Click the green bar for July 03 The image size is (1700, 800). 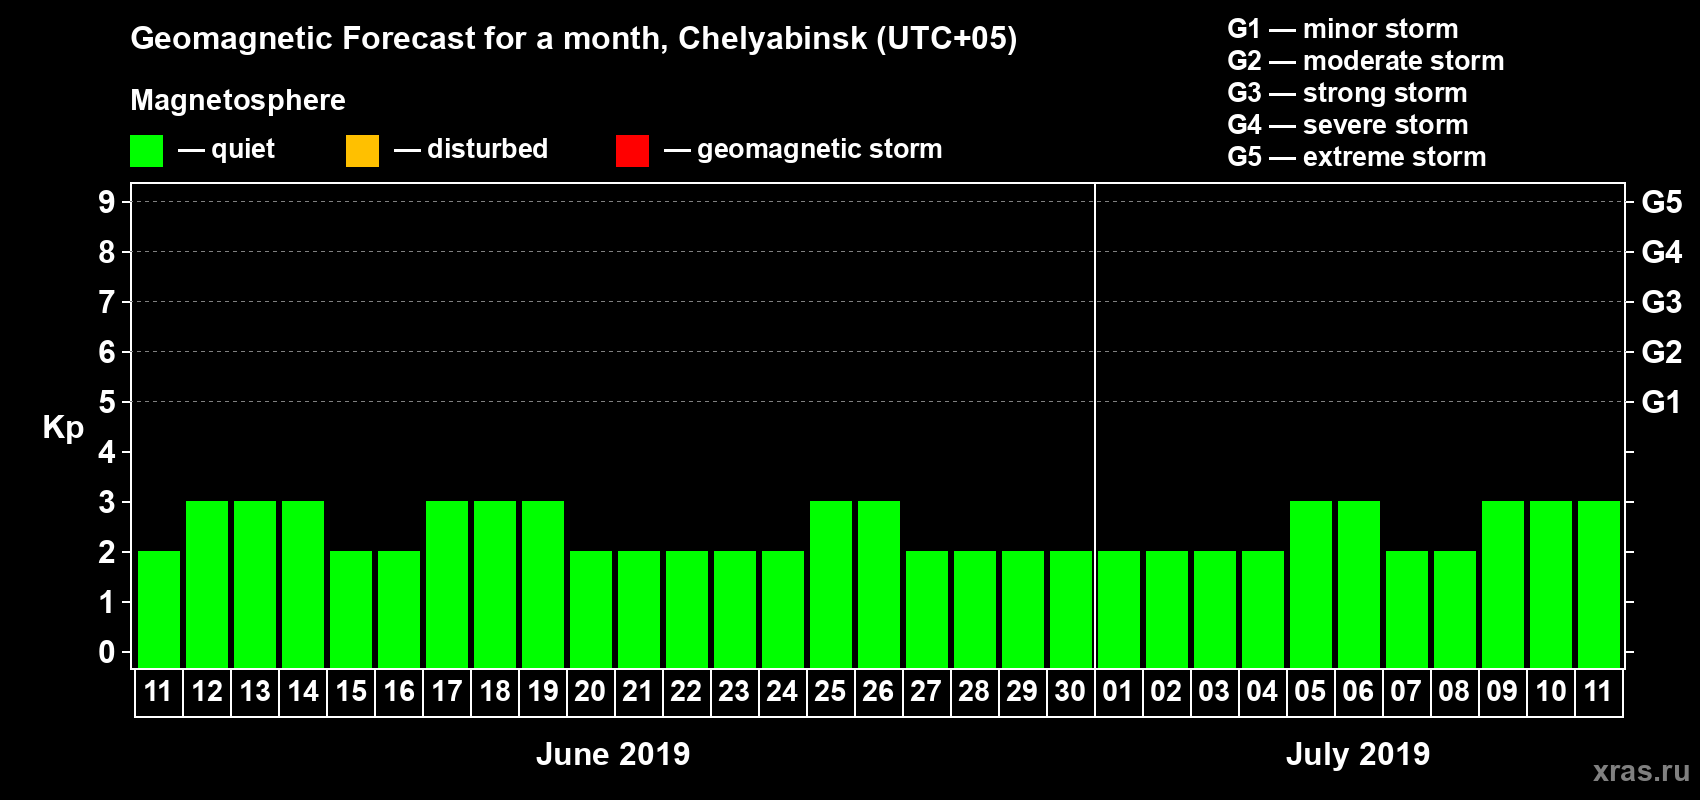click(1215, 609)
